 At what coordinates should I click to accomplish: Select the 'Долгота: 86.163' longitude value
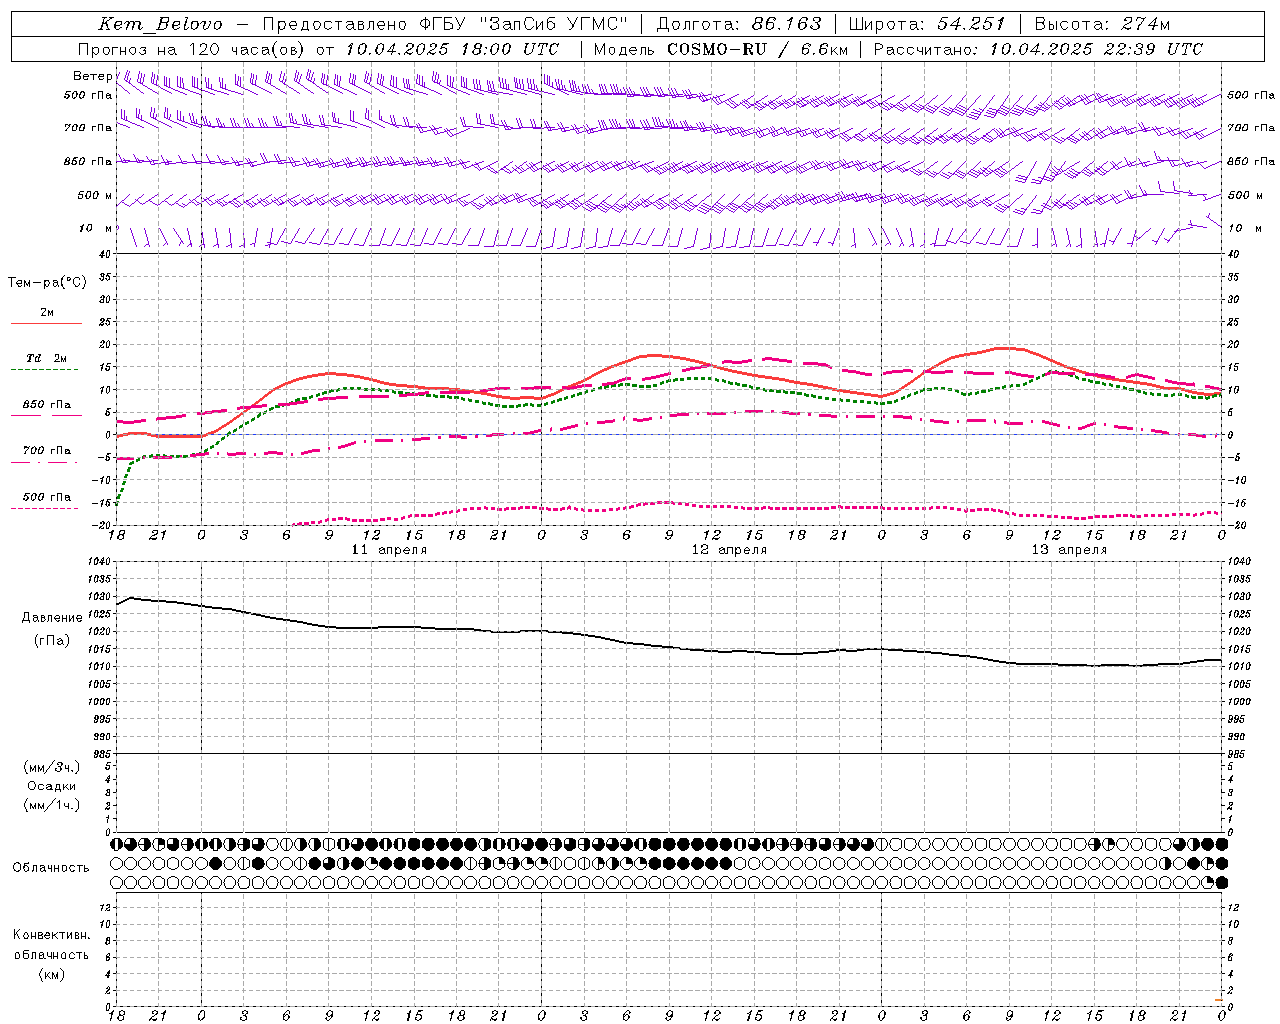click(x=739, y=24)
